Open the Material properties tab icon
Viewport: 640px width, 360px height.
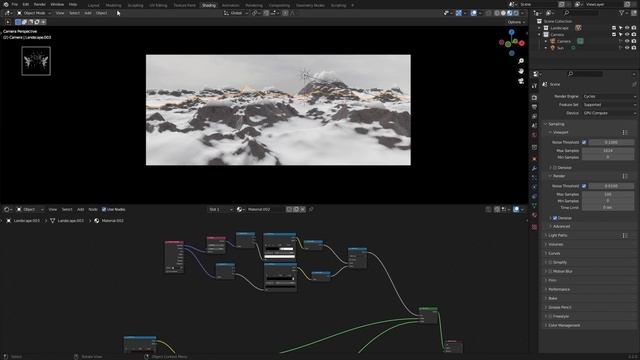pyautogui.click(x=534, y=216)
